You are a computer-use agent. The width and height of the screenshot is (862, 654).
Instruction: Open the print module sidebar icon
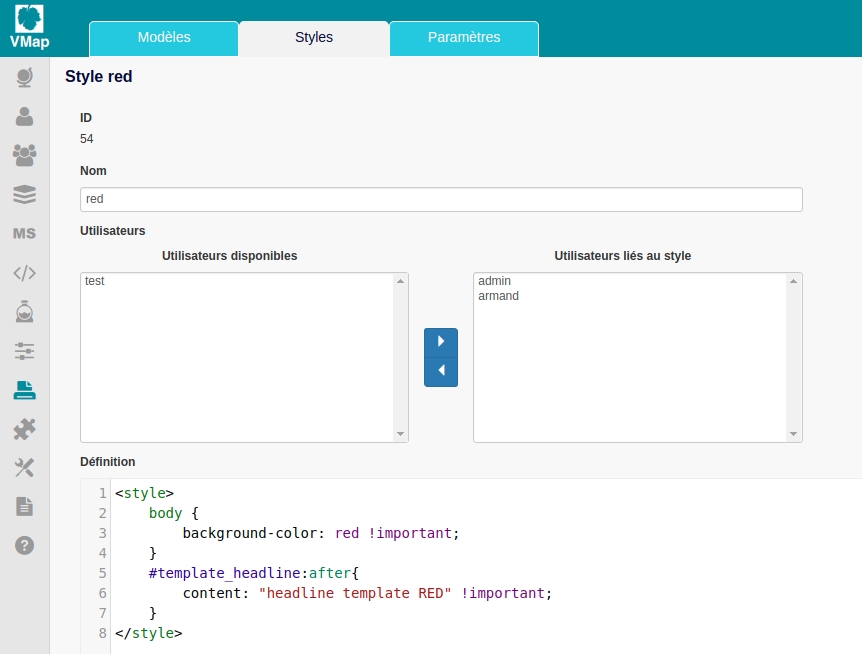[25, 390]
